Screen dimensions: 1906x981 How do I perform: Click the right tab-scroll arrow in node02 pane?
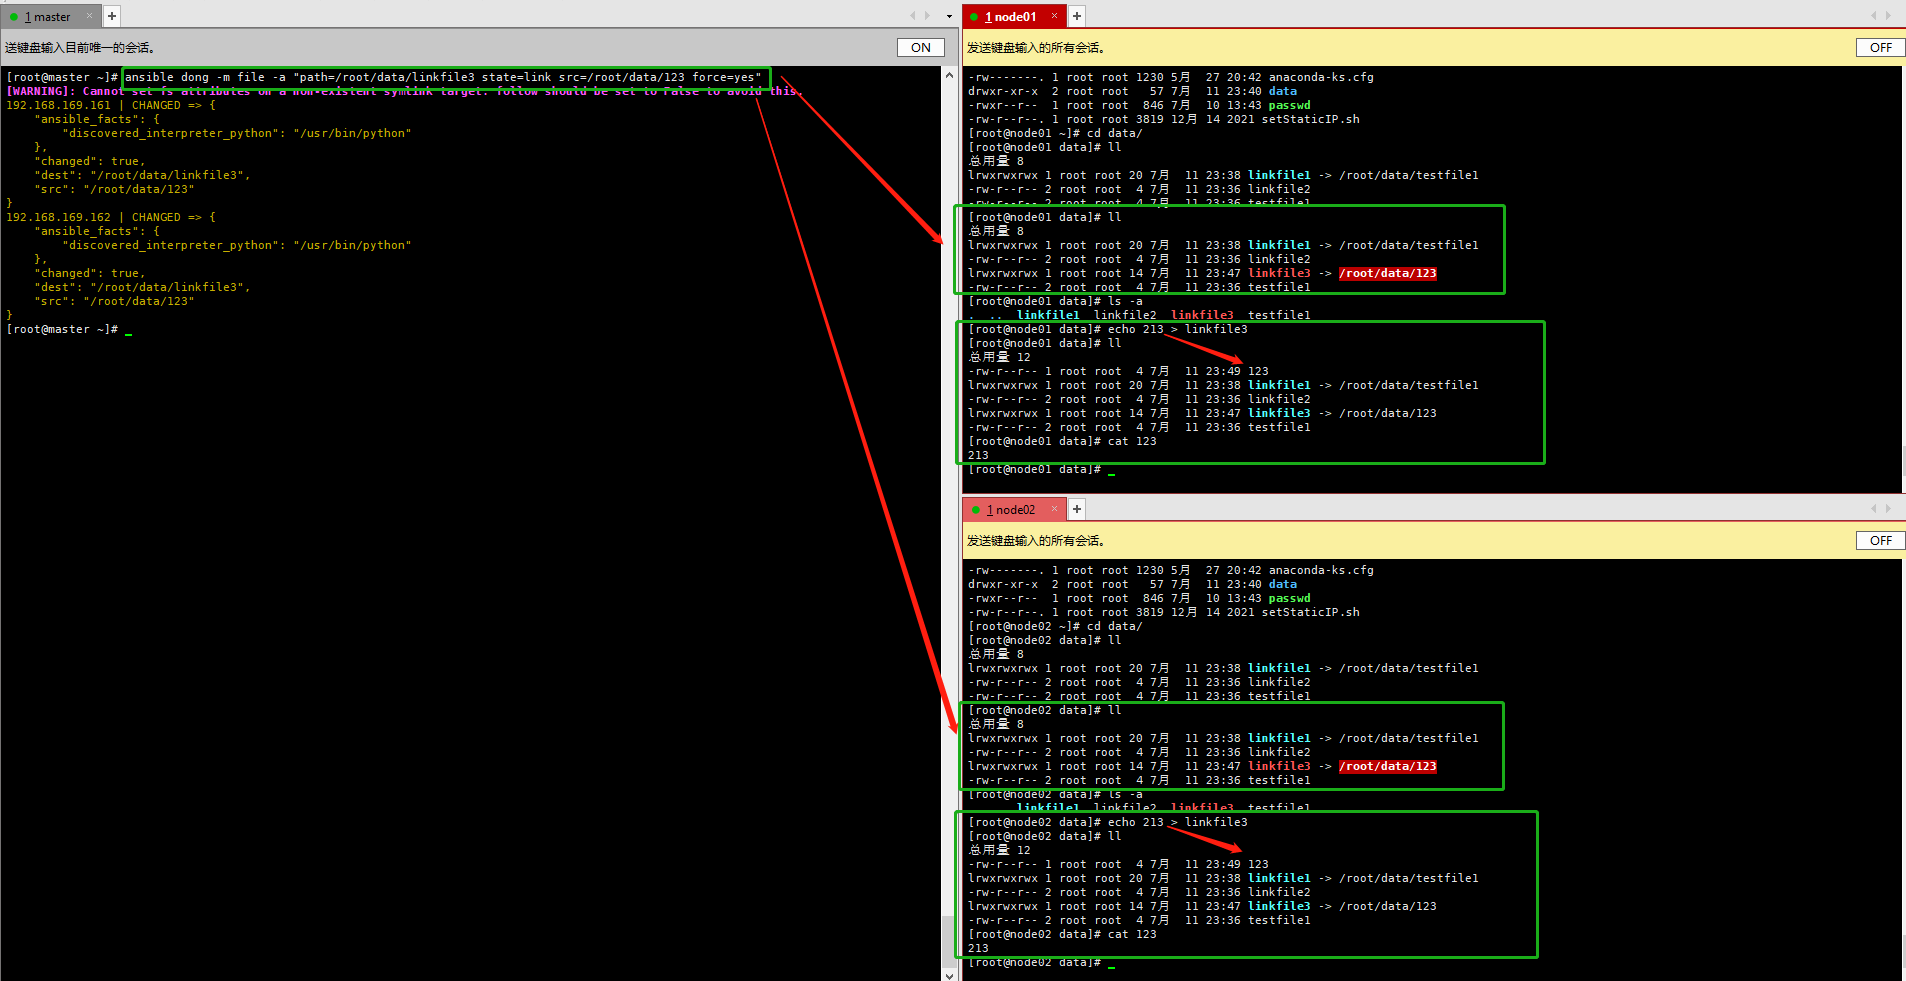(x=1888, y=509)
